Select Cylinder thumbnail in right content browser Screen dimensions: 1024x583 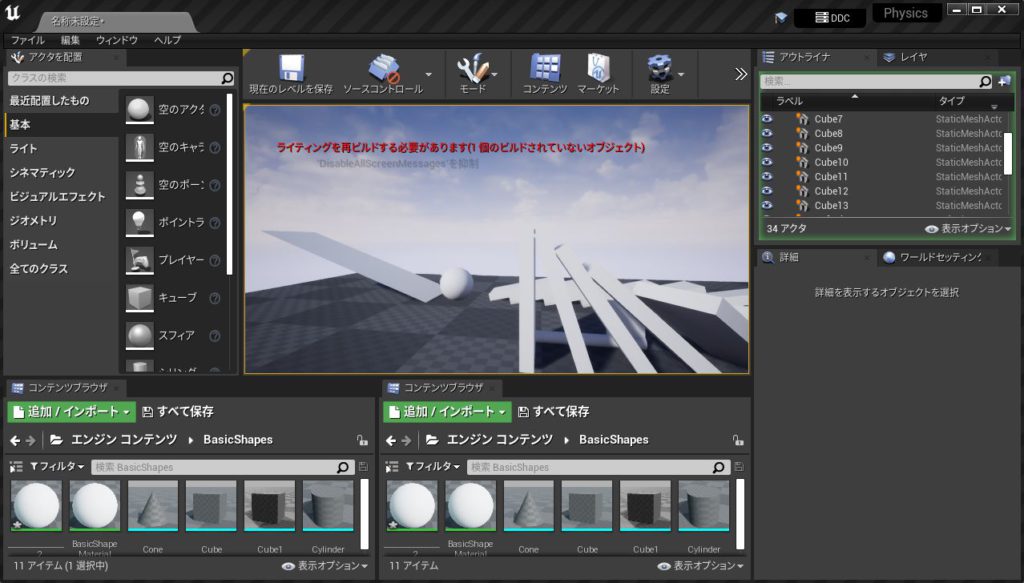703,507
